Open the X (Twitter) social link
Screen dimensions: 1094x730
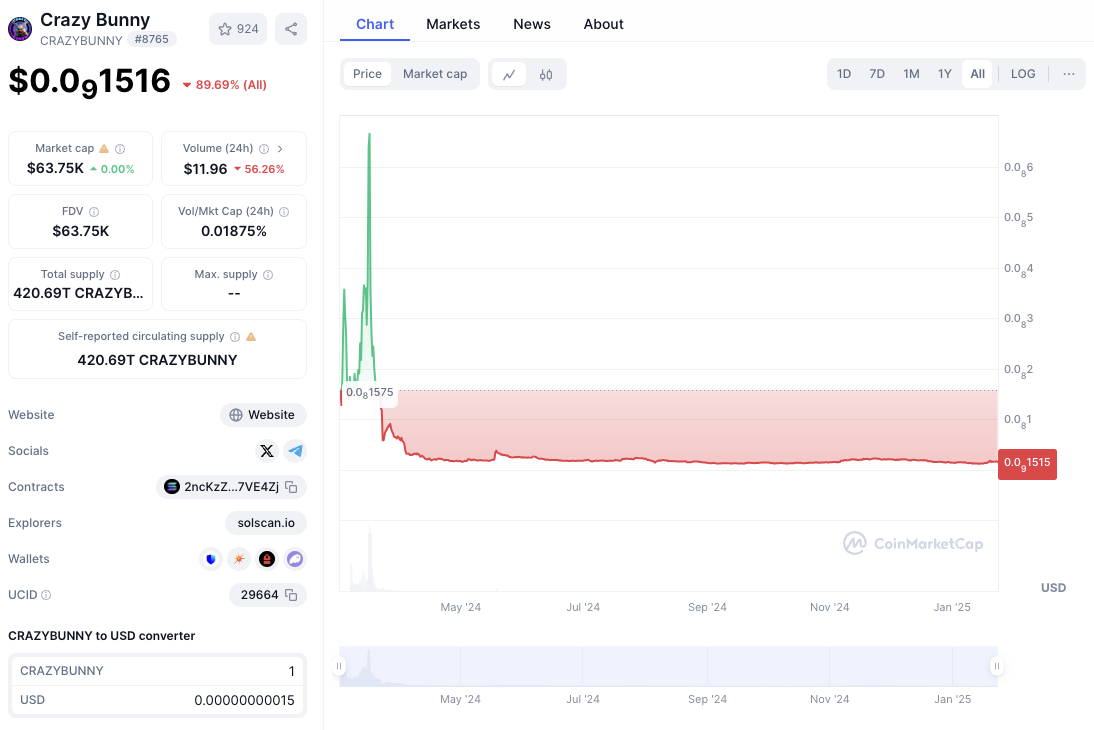click(267, 451)
